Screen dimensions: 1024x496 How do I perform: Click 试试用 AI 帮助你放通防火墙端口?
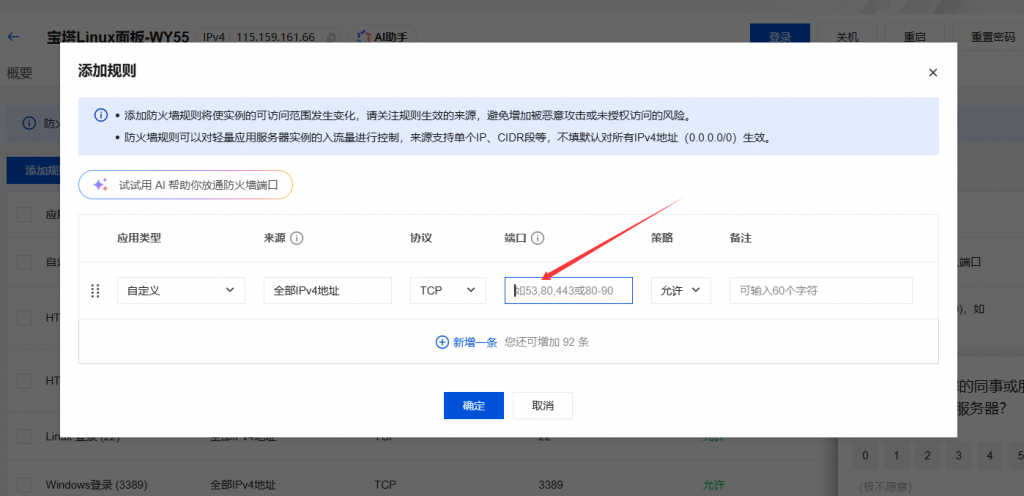[185, 185]
